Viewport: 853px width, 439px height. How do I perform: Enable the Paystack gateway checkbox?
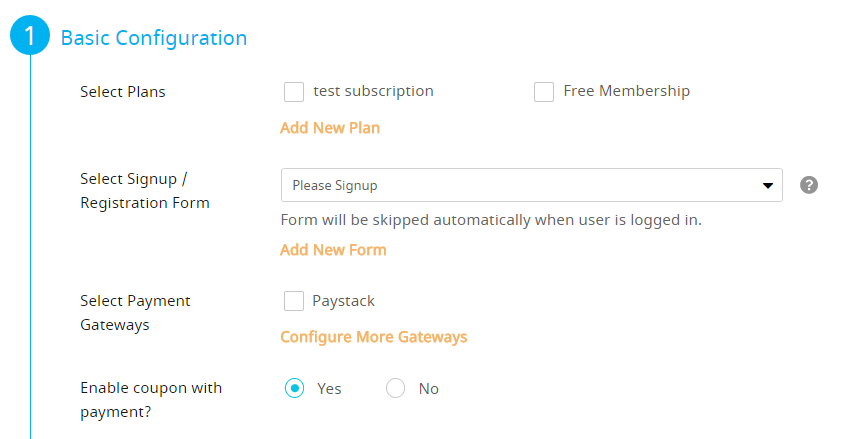click(x=294, y=301)
